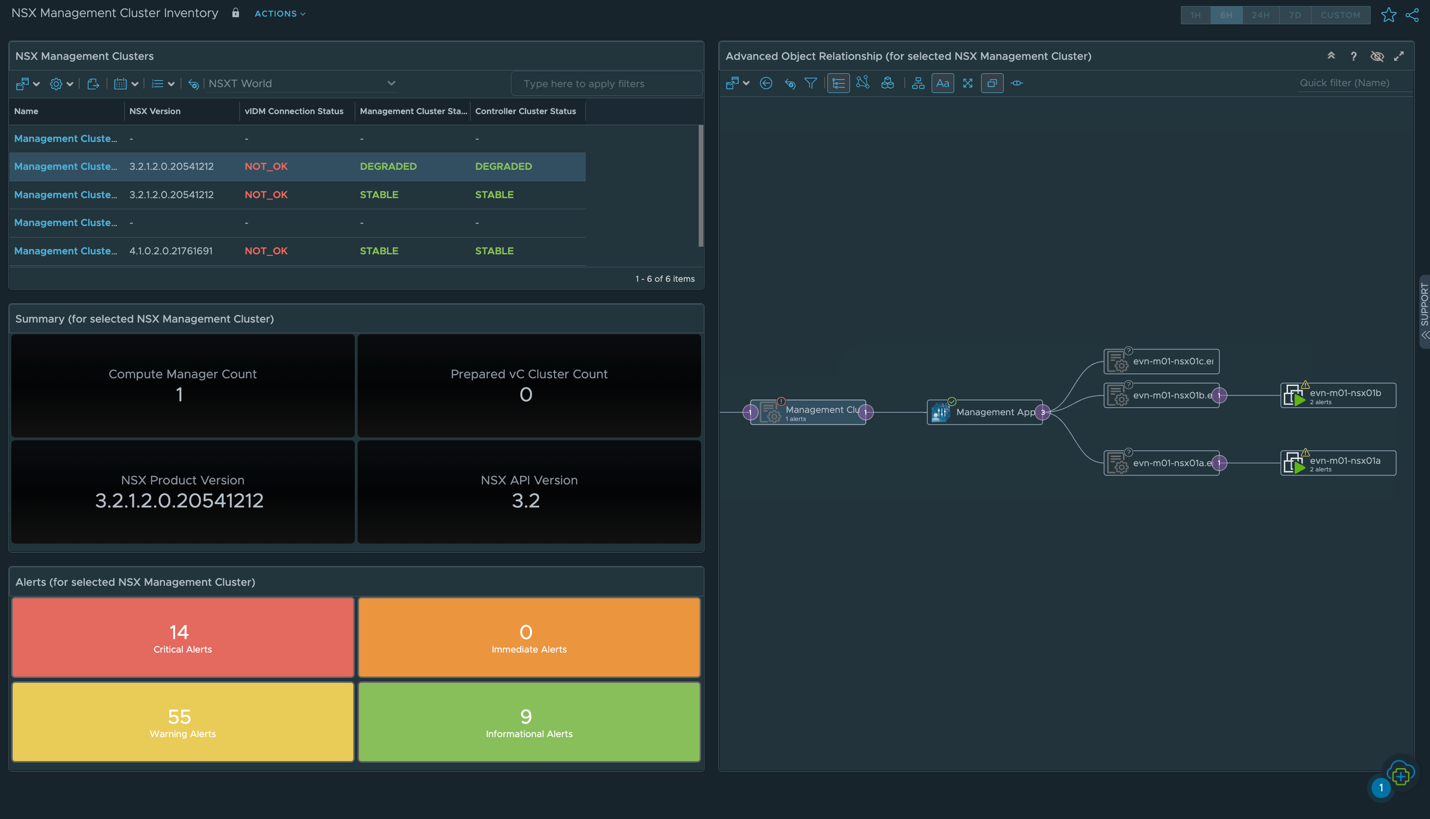This screenshot has width=1430, height=819.
Task: Click the filter funnel icon in relationship toolbar
Action: pos(811,84)
